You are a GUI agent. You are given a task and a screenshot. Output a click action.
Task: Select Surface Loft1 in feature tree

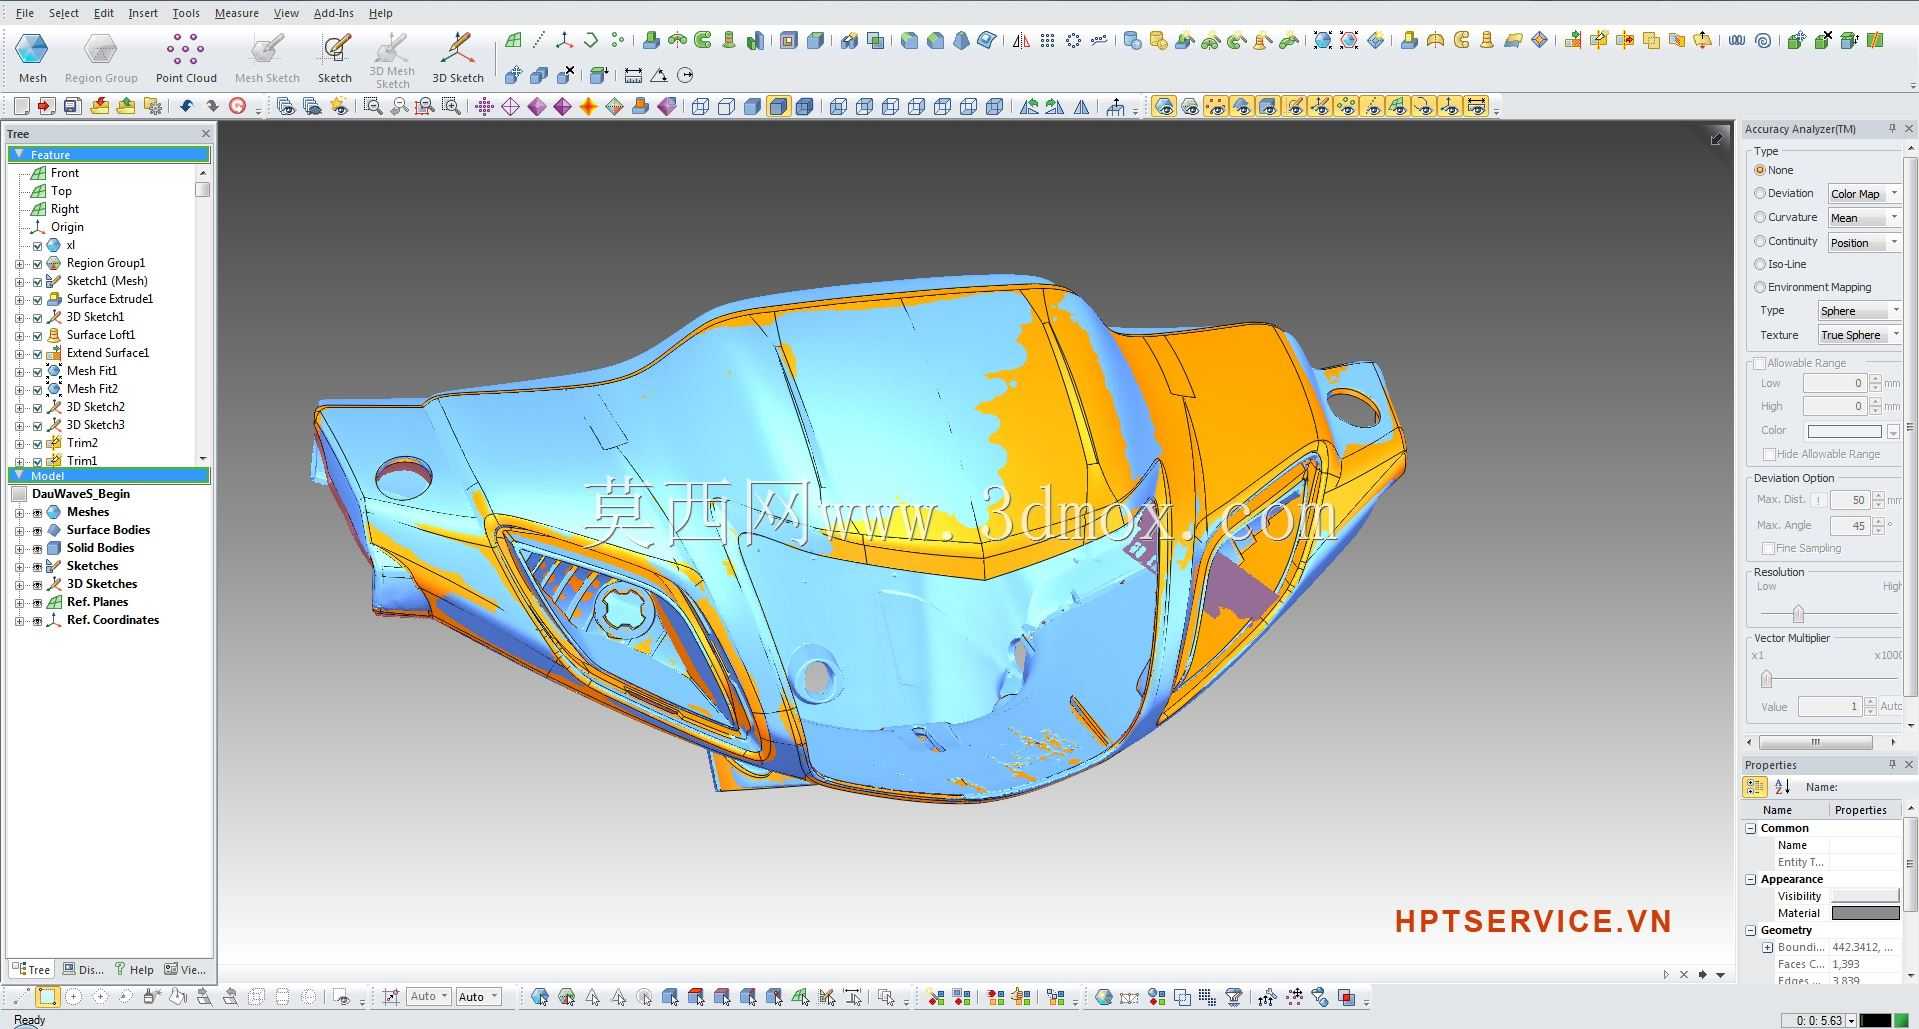[101, 335]
